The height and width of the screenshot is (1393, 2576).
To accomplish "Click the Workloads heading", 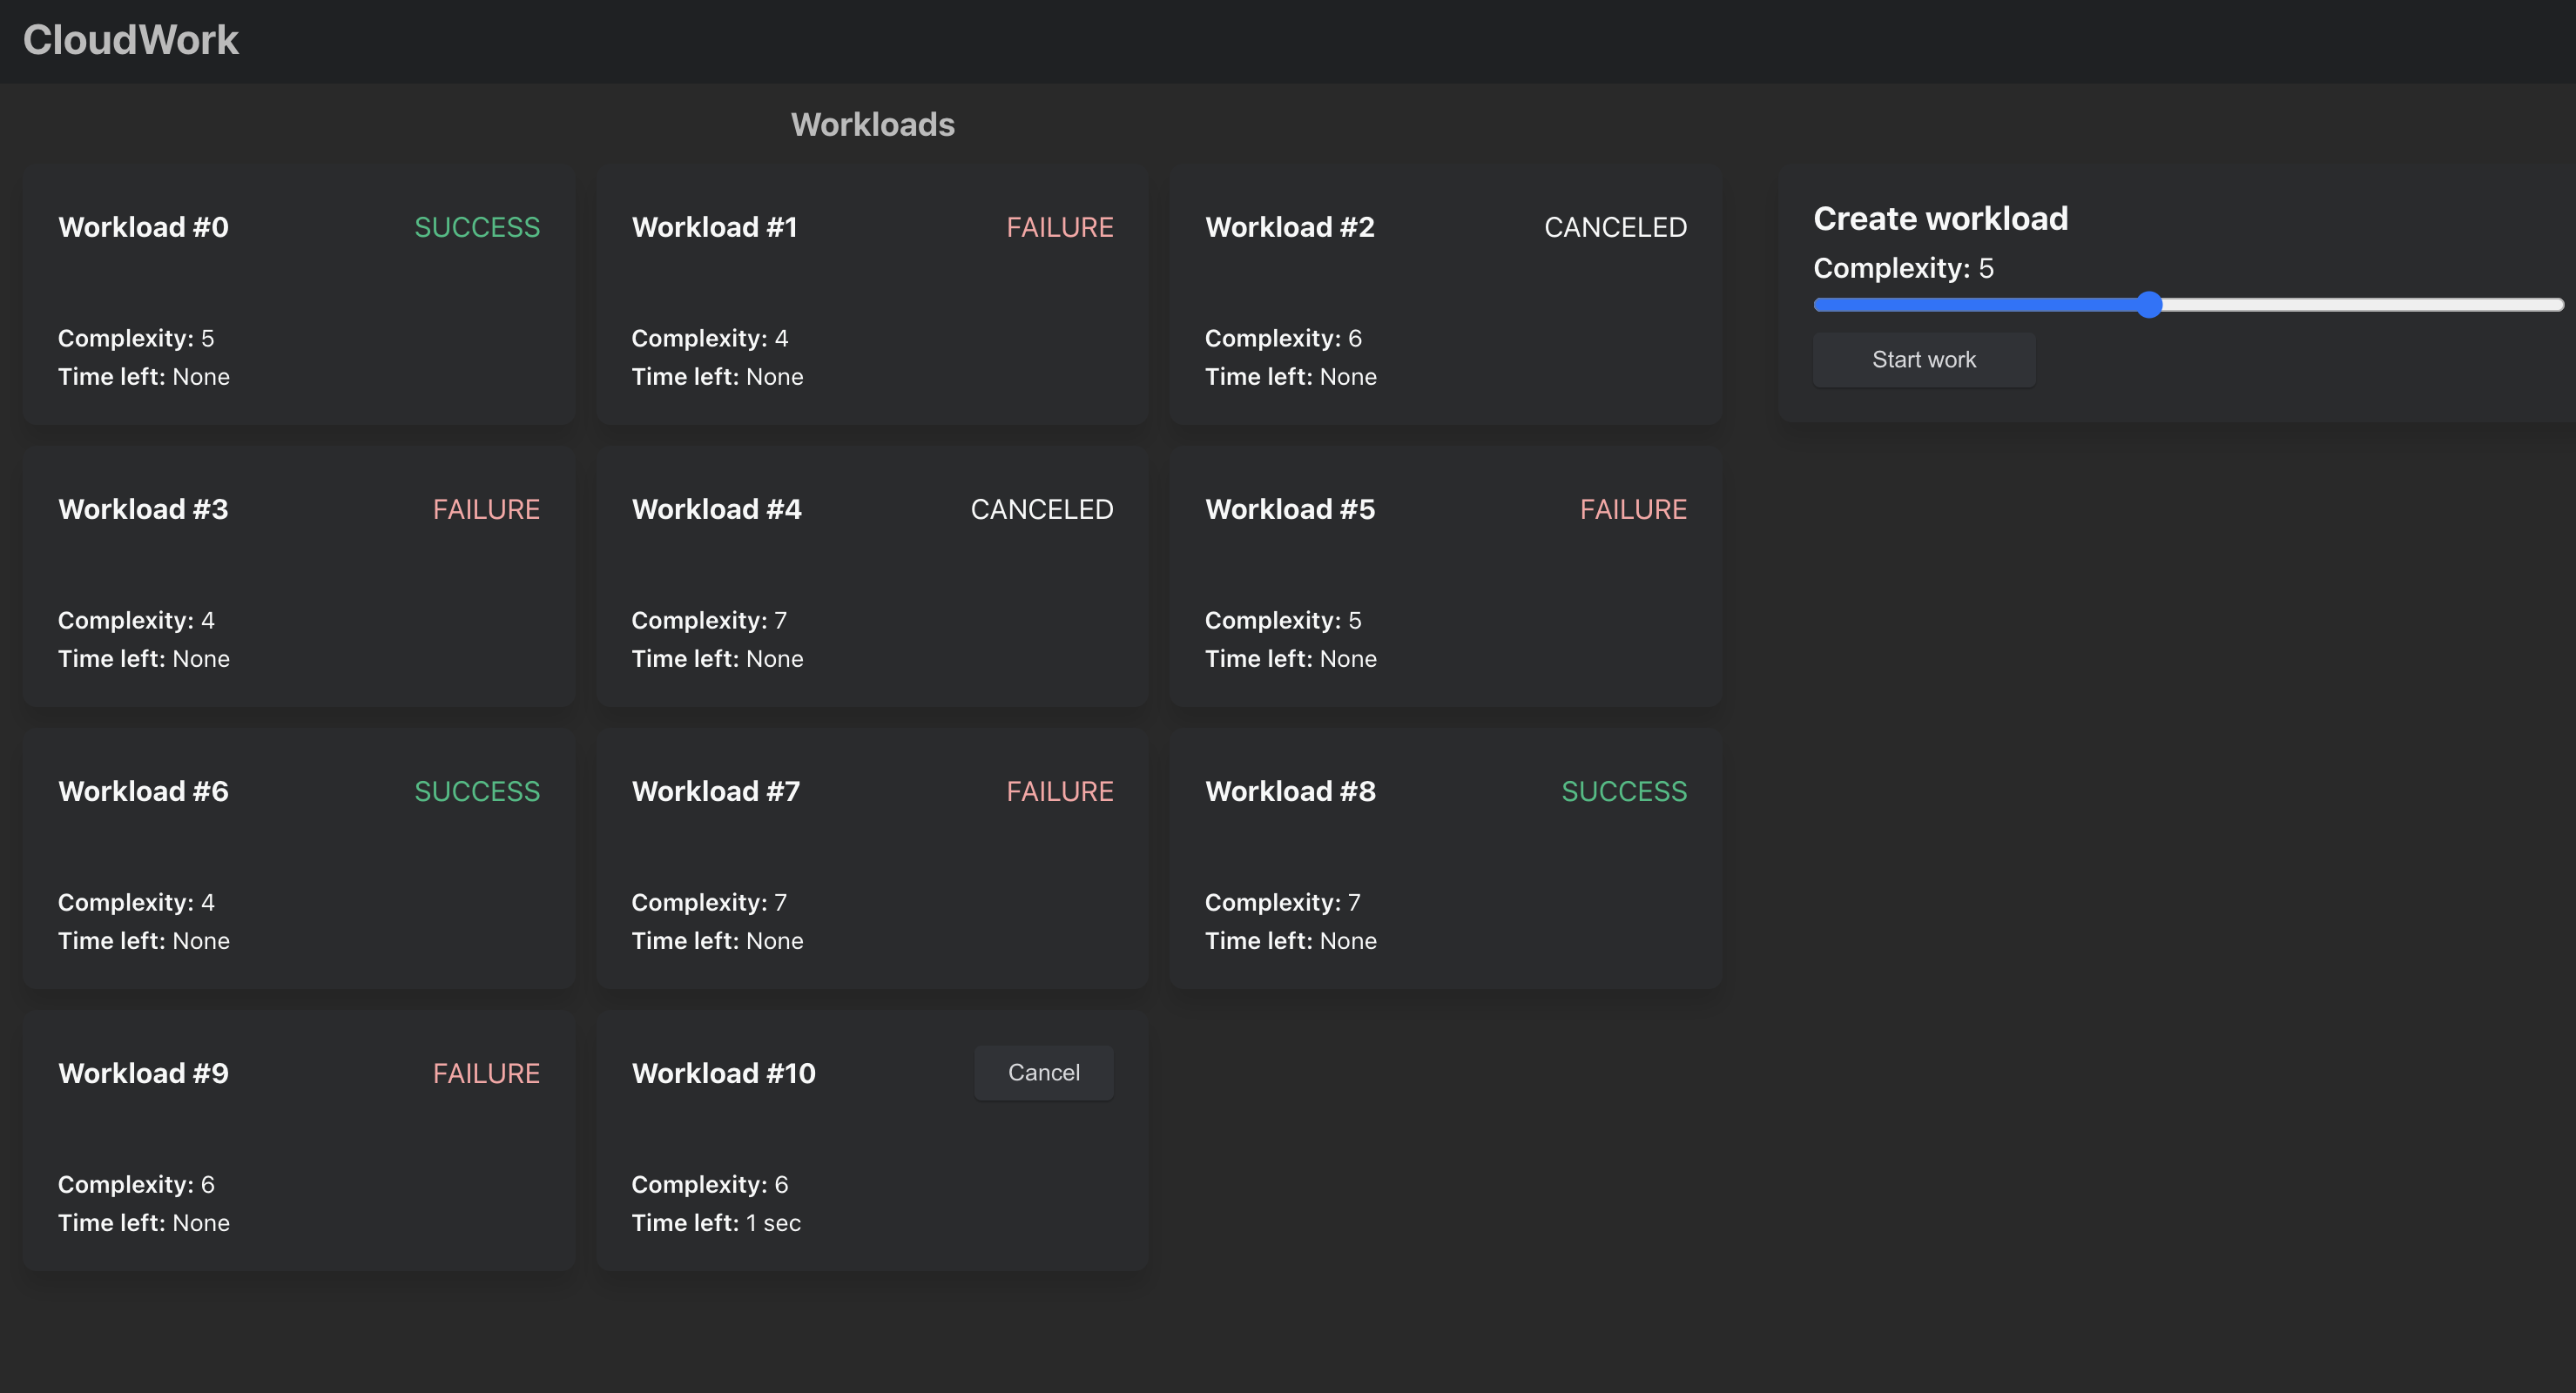I will click(x=872, y=124).
